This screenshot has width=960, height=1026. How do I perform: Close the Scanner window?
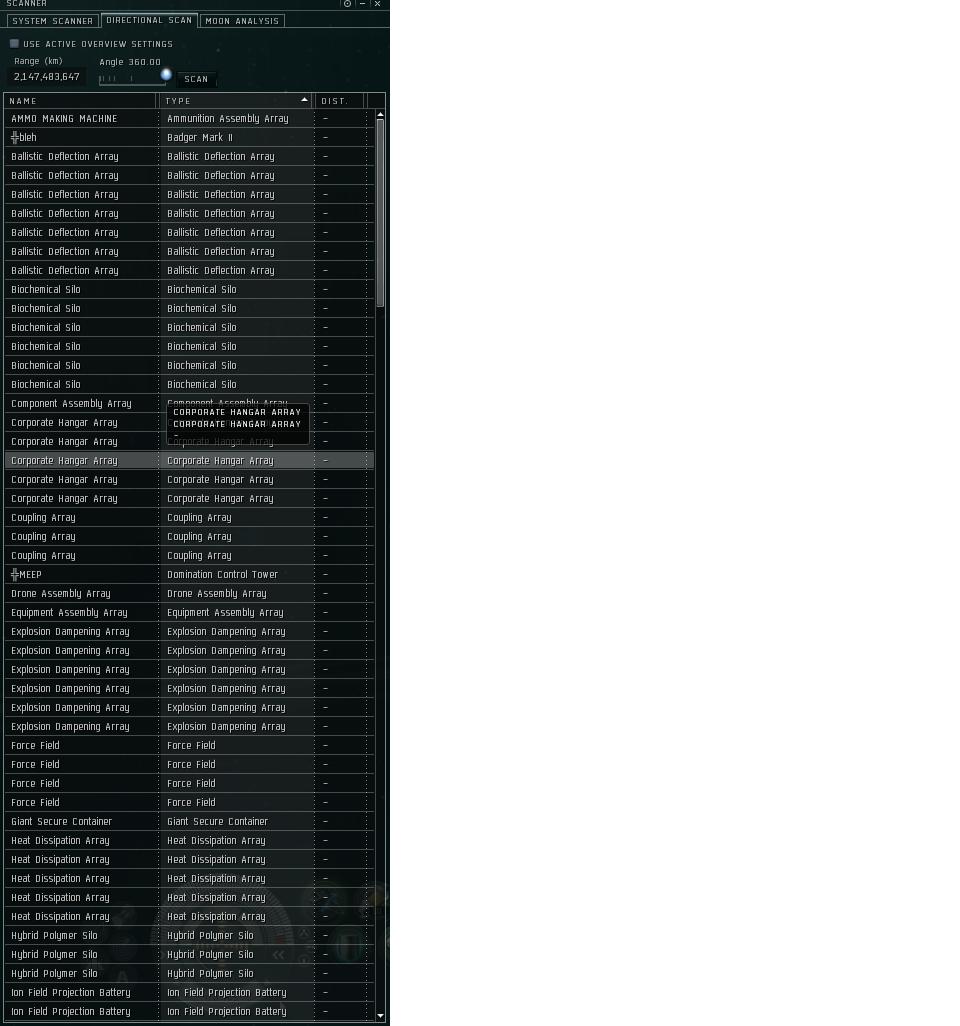(378, 4)
